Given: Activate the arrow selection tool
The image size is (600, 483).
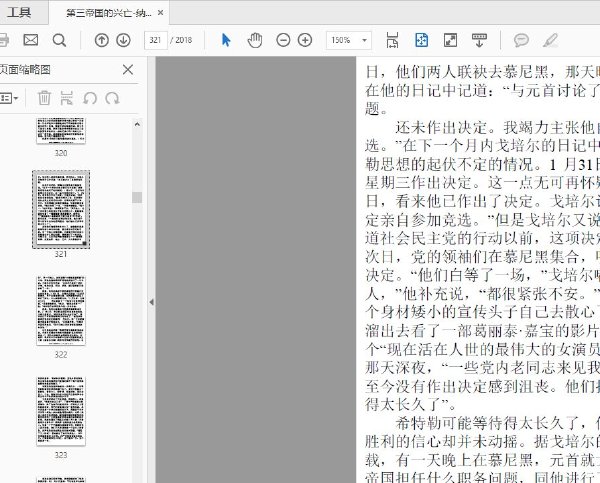Looking at the screenshot, I should [226, 40].
